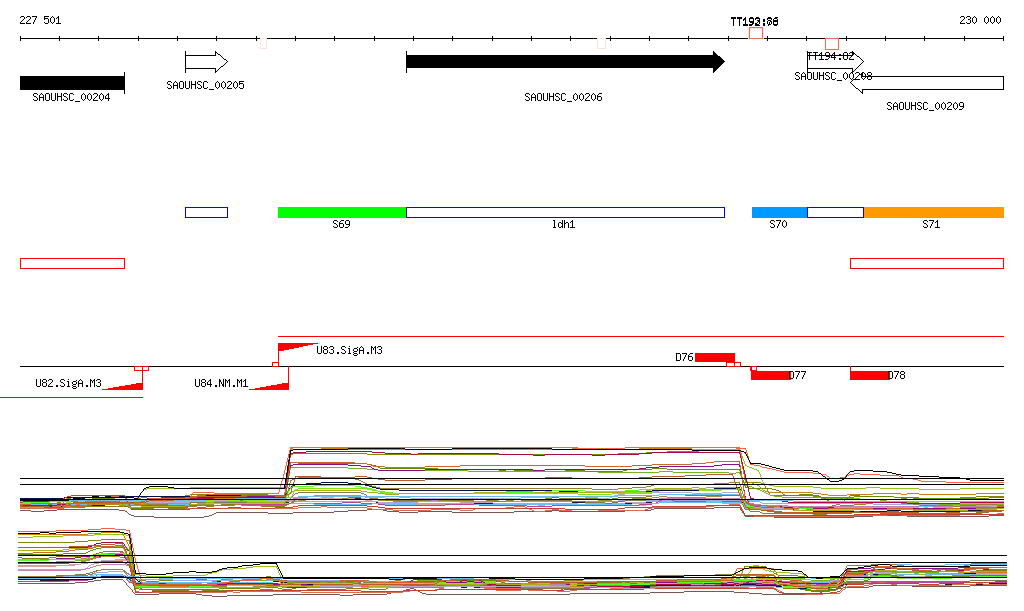The image size is (1024, 611).
Task: Click the green S69 segment
Action: (341, 212)
